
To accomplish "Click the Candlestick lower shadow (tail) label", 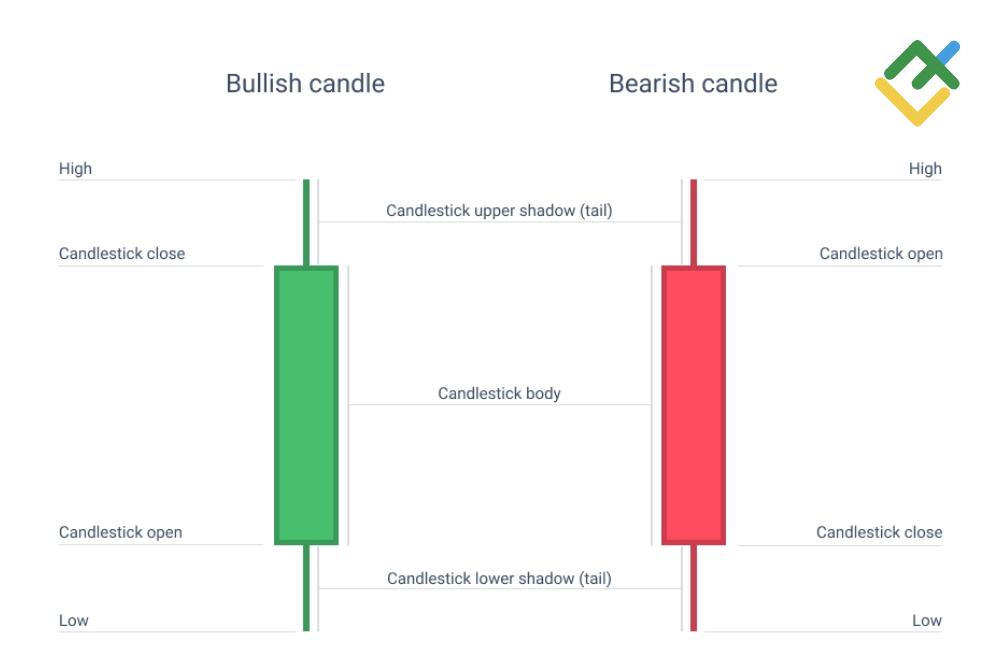I will 499,577.
